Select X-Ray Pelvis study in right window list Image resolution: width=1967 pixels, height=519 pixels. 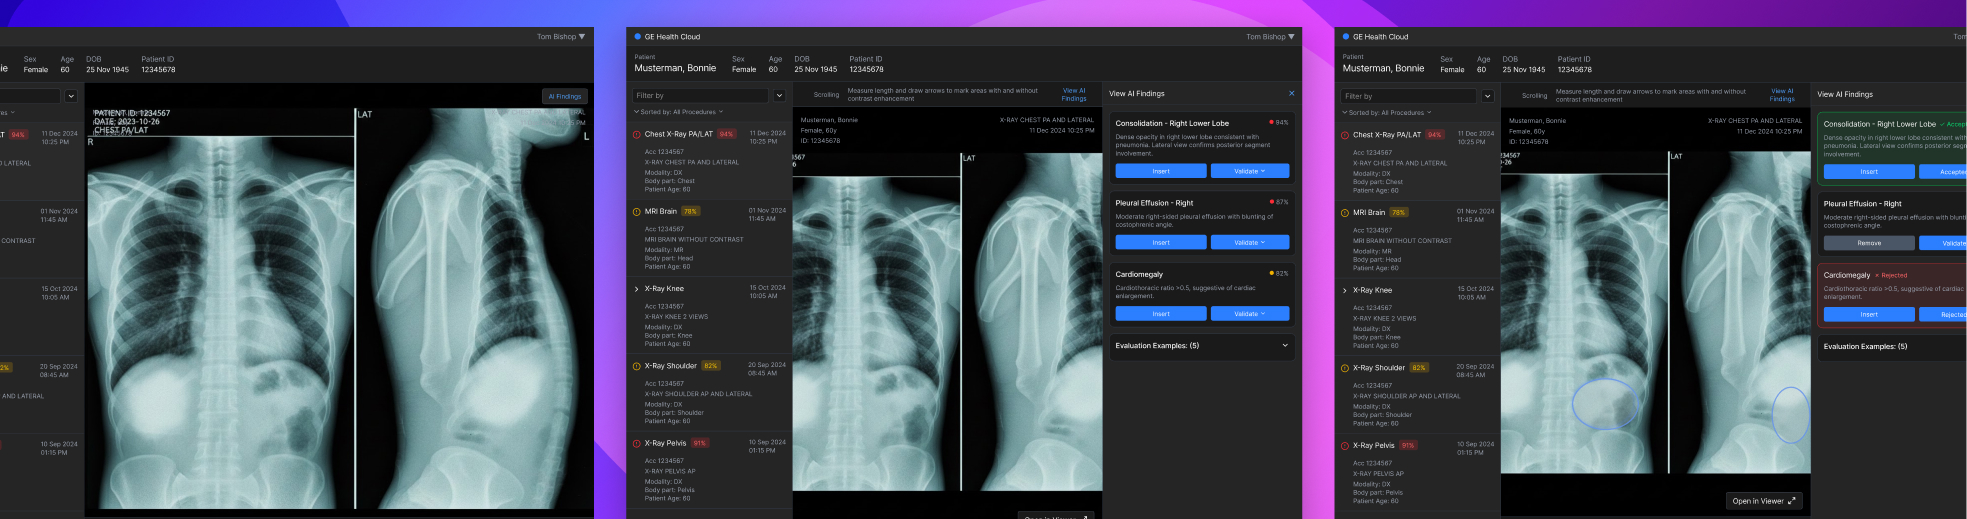point(1418,473)
